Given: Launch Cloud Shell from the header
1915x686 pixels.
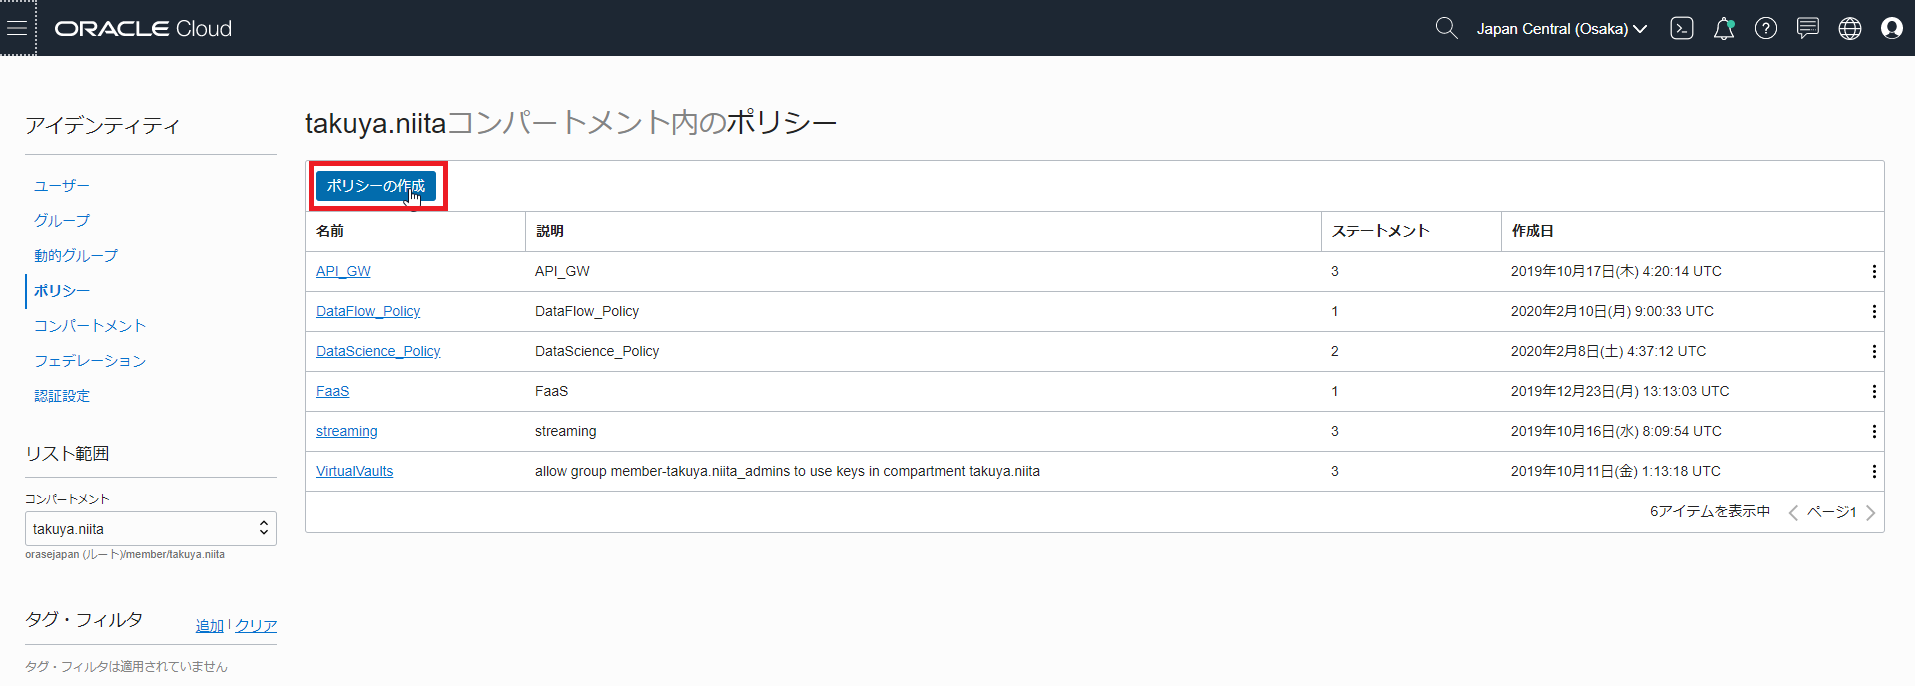Looking at the screenshot, I should click(1681, 28).
